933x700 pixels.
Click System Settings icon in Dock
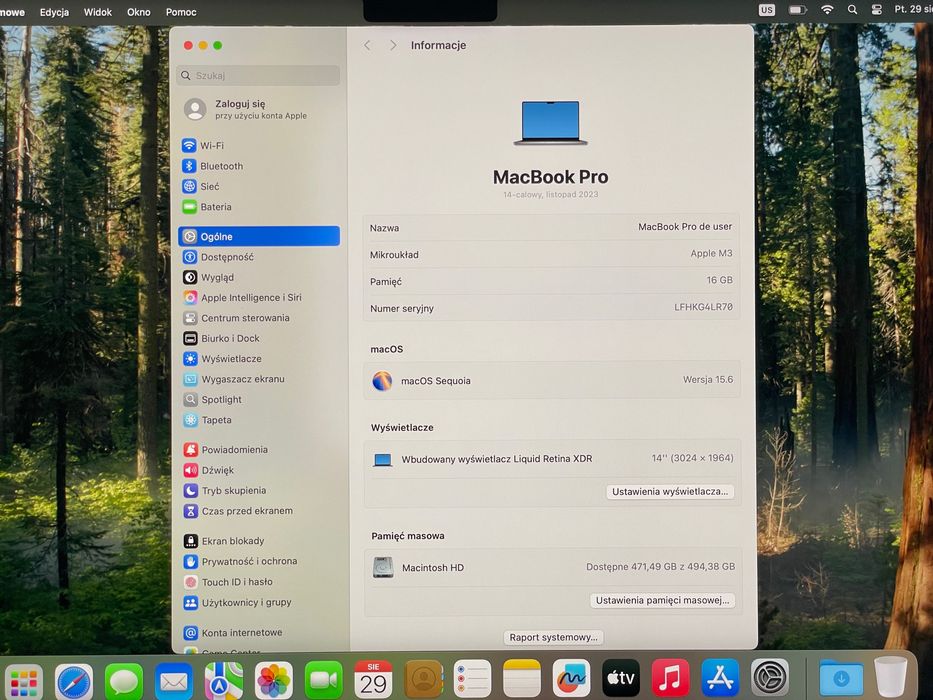click(770, 678)
